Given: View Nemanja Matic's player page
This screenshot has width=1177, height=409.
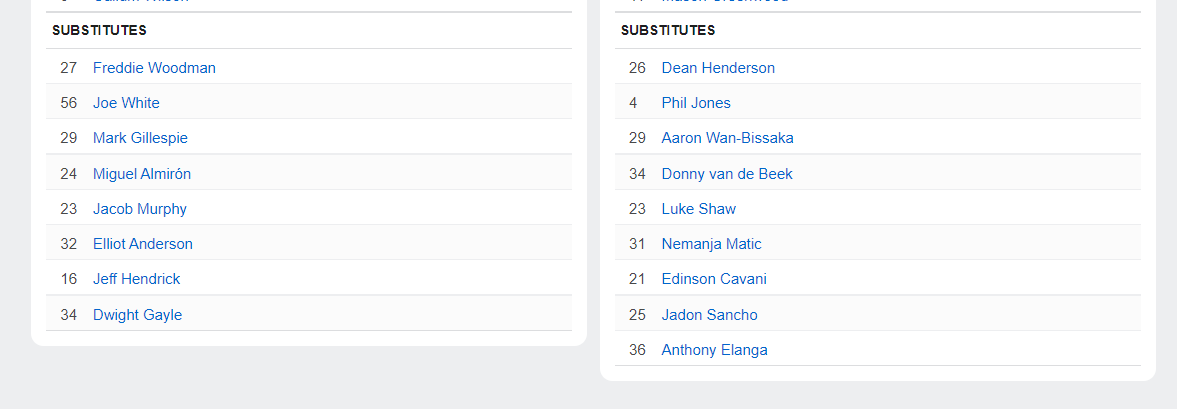Looking at the screenshot, I should pos(711,244).
